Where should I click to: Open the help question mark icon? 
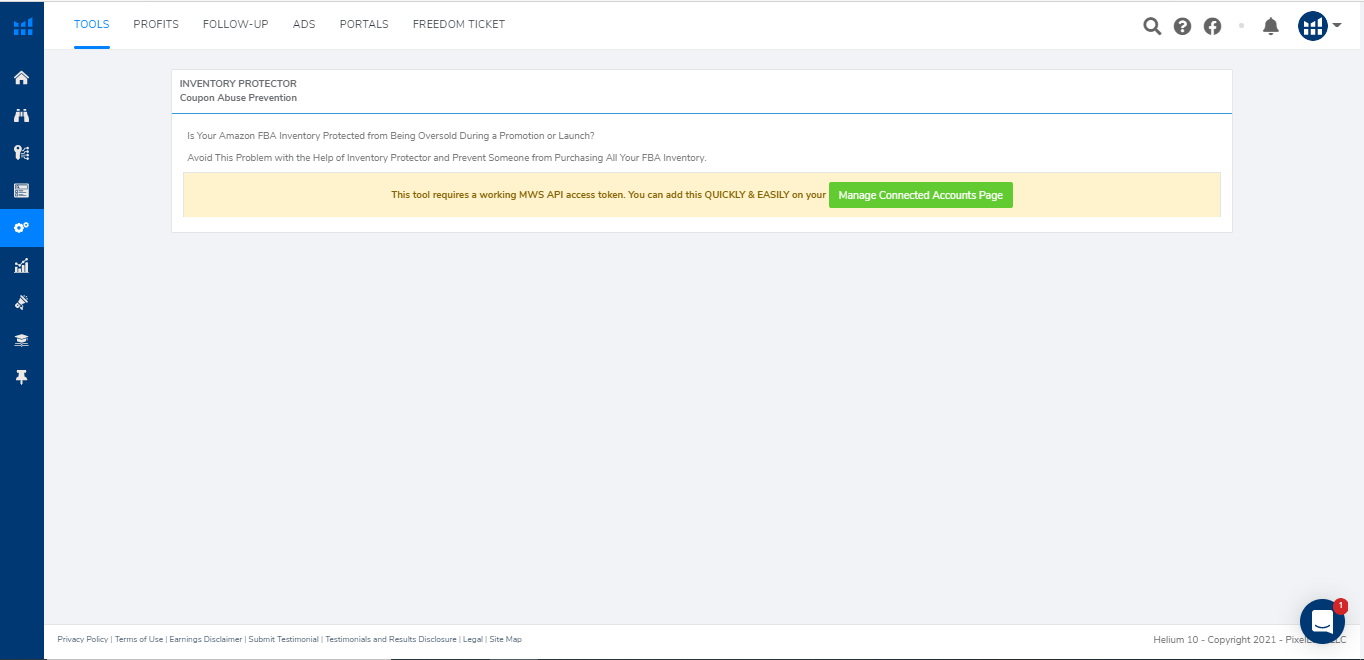[1182, 26]
